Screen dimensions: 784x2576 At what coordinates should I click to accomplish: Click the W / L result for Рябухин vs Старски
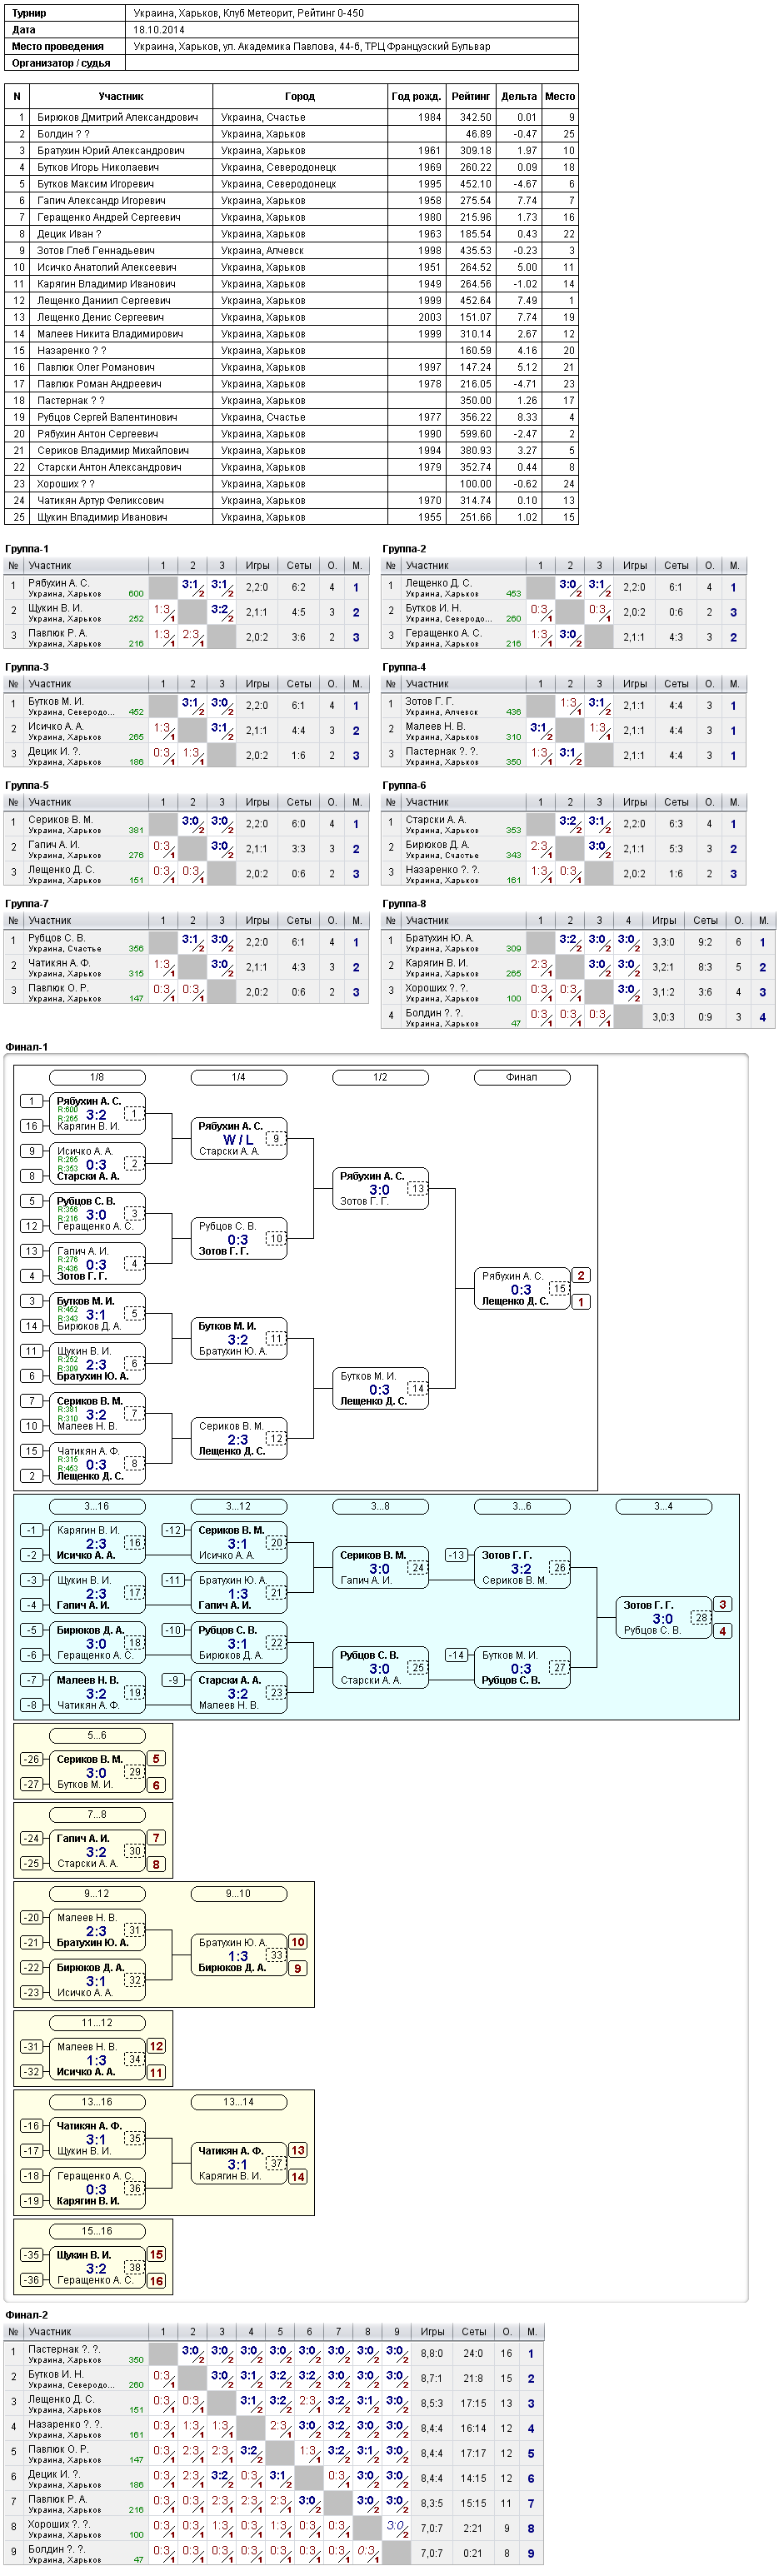[238, 1139]
